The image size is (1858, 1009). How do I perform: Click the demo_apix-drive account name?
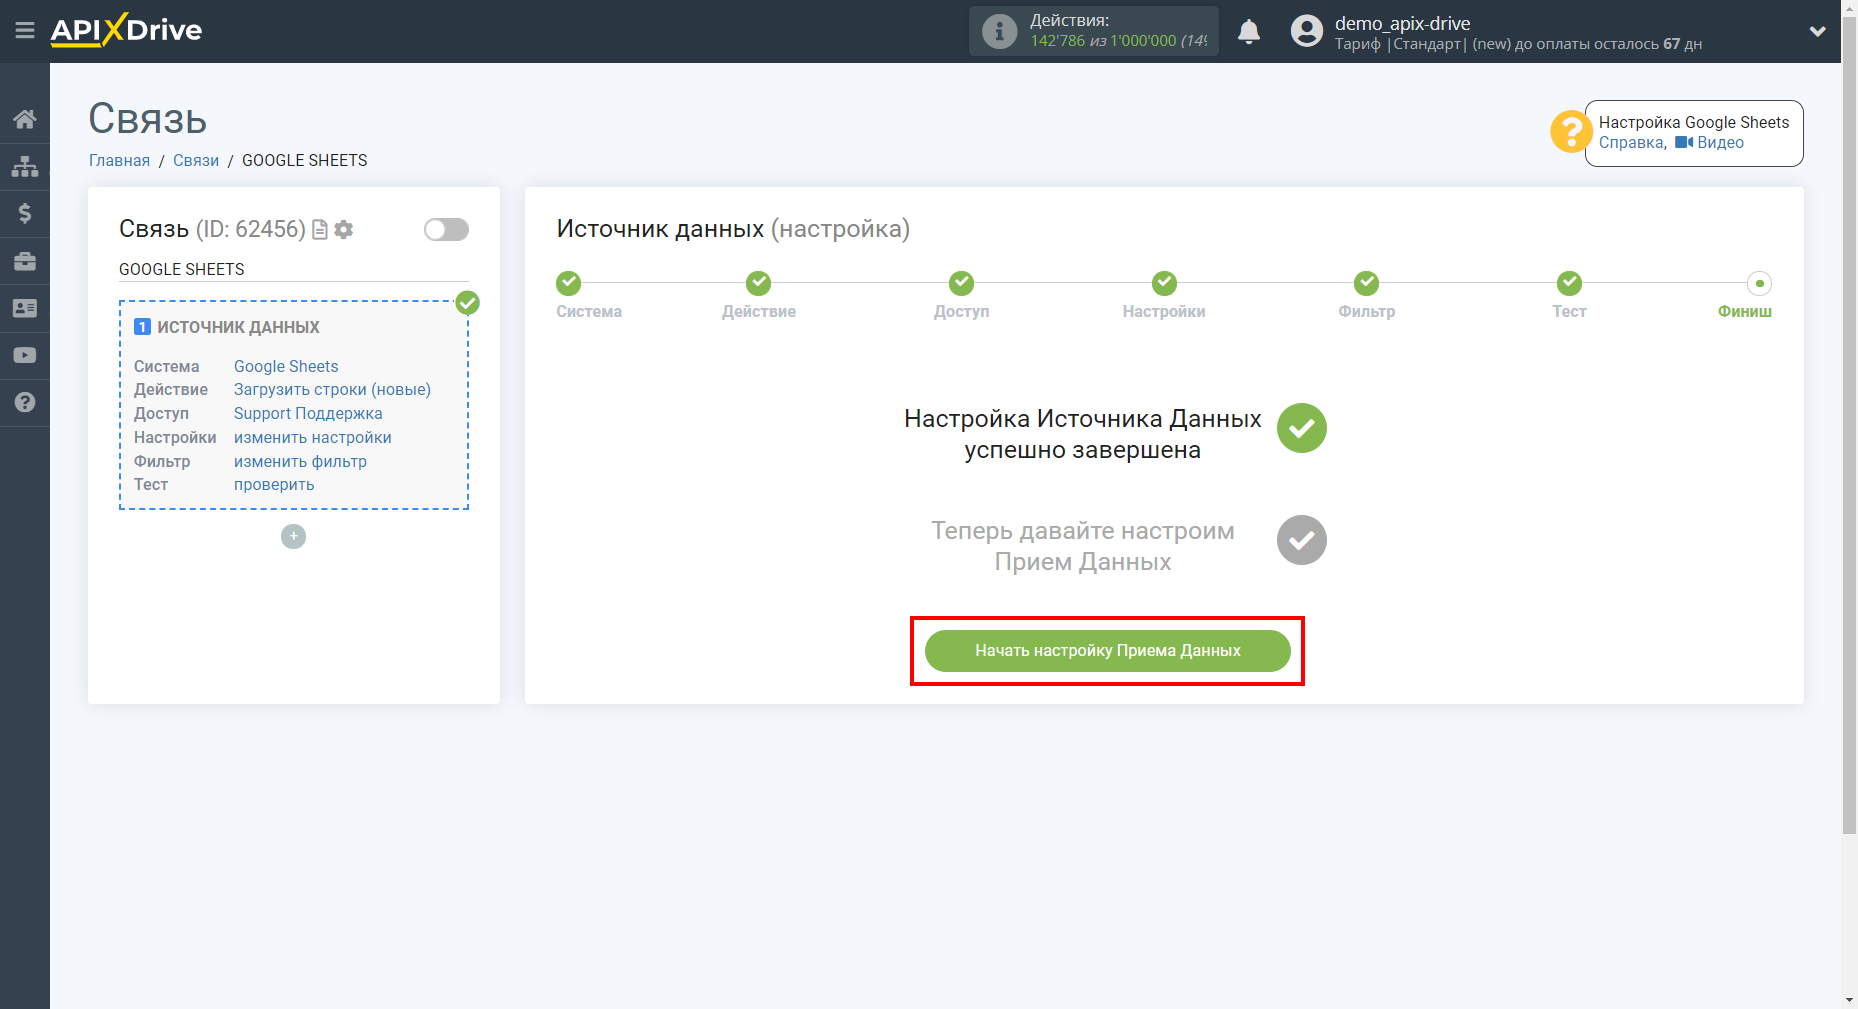pyautogui.click(x=1402, y=23)
